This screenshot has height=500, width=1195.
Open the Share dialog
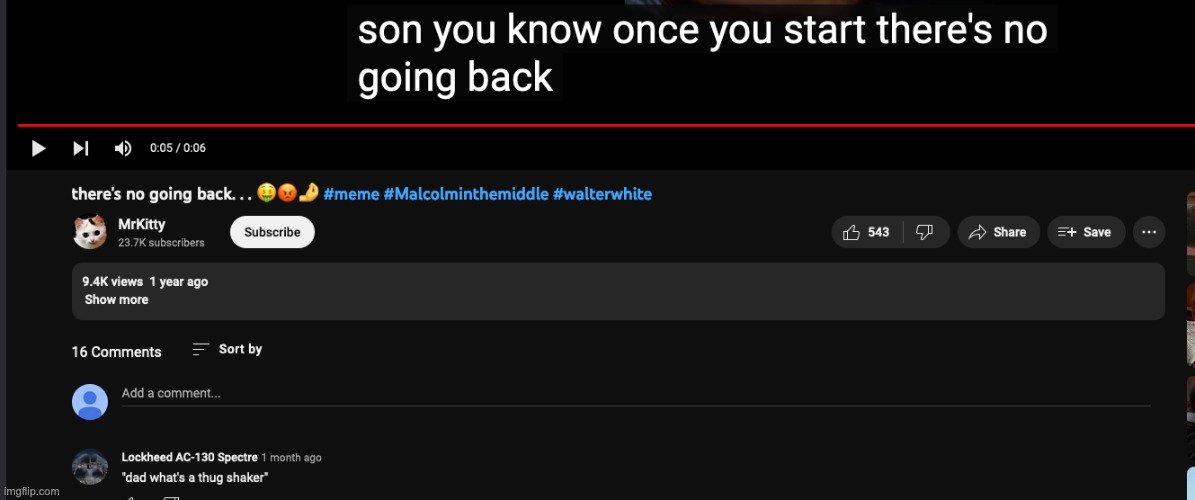tap(998, 232)
